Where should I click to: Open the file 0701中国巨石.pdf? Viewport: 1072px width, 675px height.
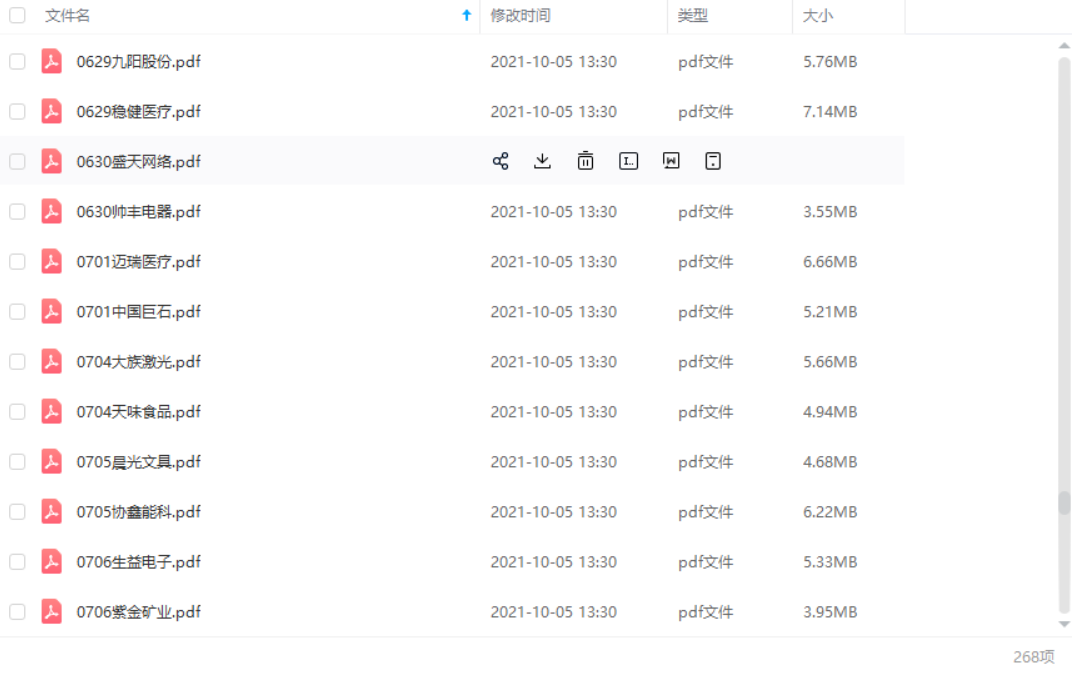click(x=139, y=312)
